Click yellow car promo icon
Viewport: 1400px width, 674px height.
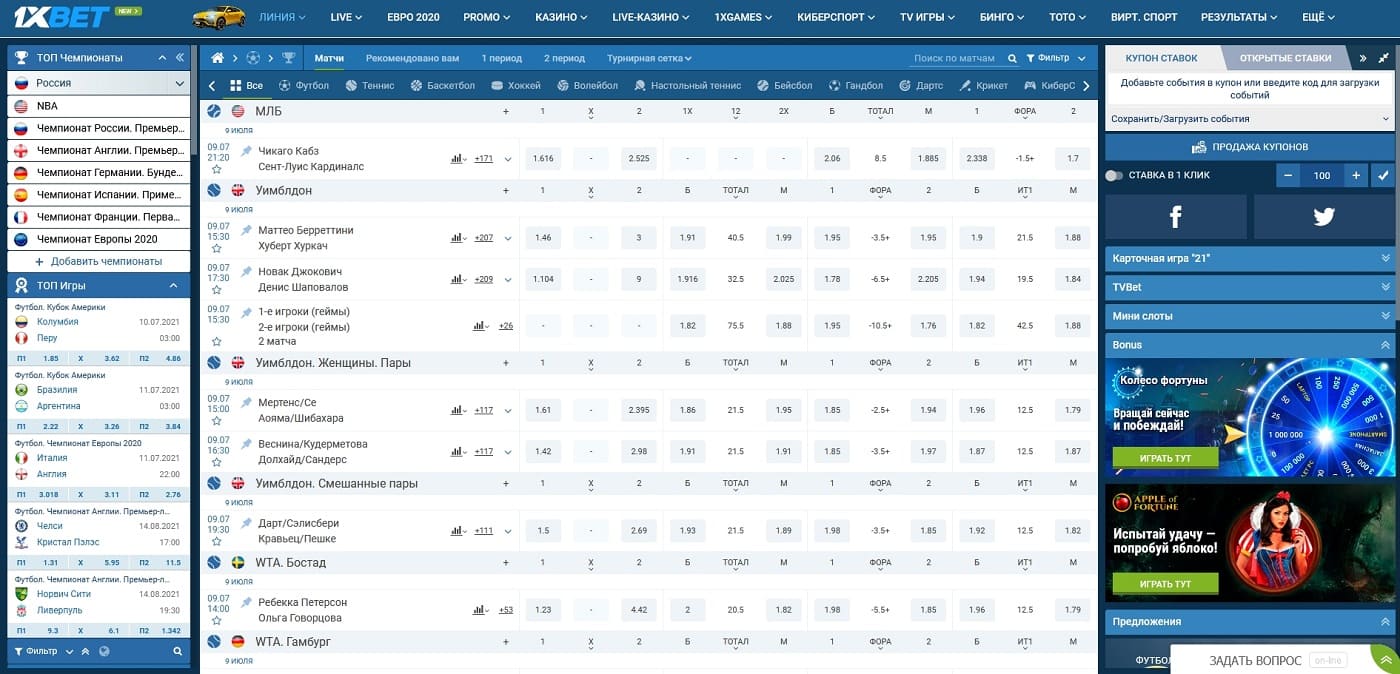click(x=218, y=17)
